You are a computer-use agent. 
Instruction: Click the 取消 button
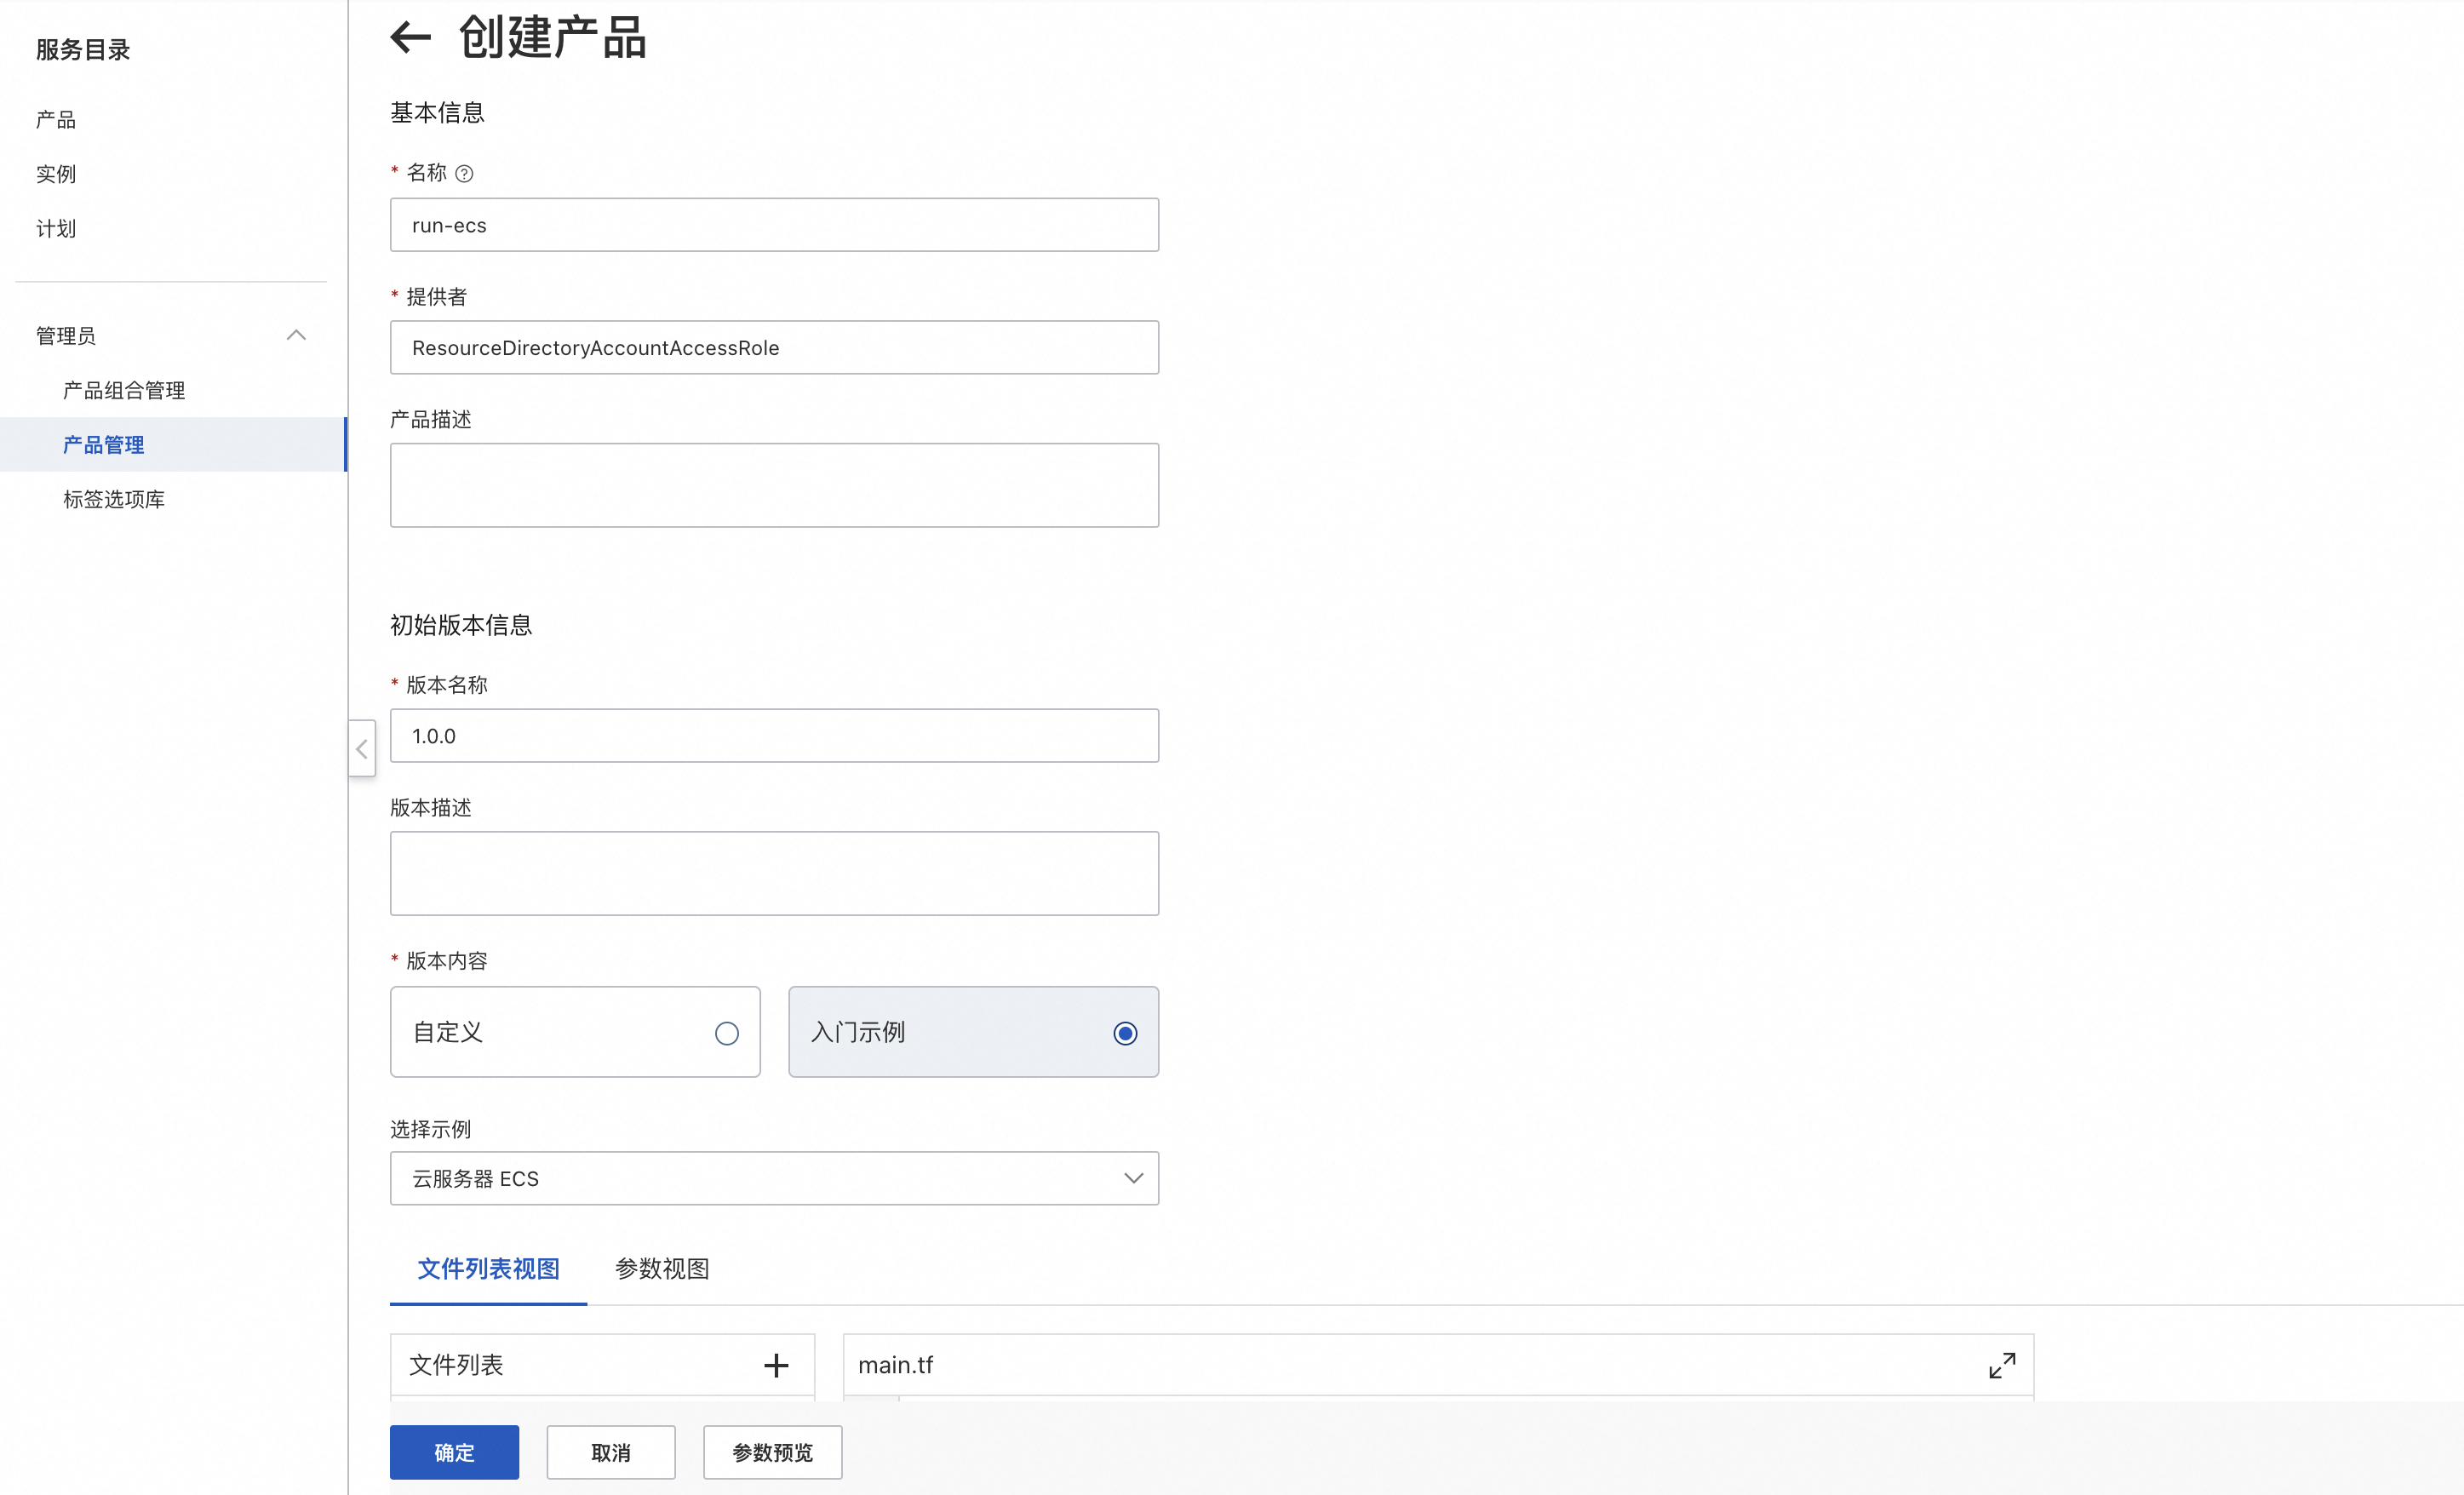coord(610,1452)
